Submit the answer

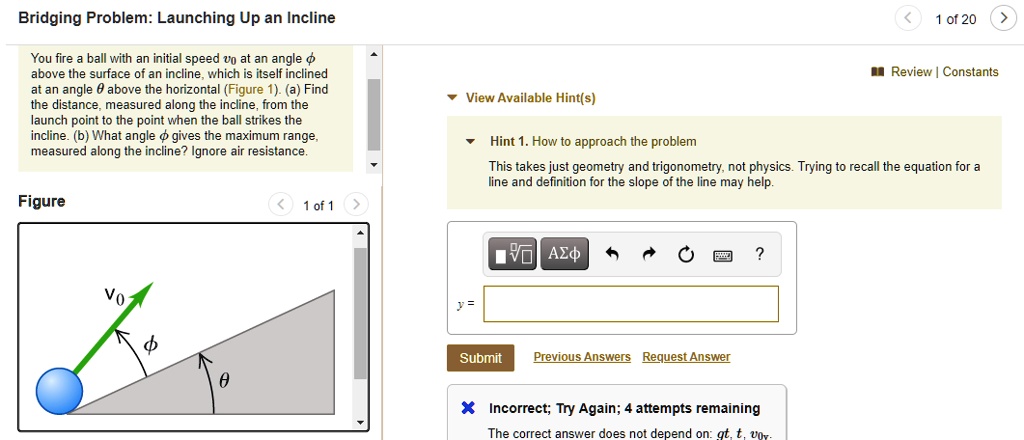tap(481, 358)
